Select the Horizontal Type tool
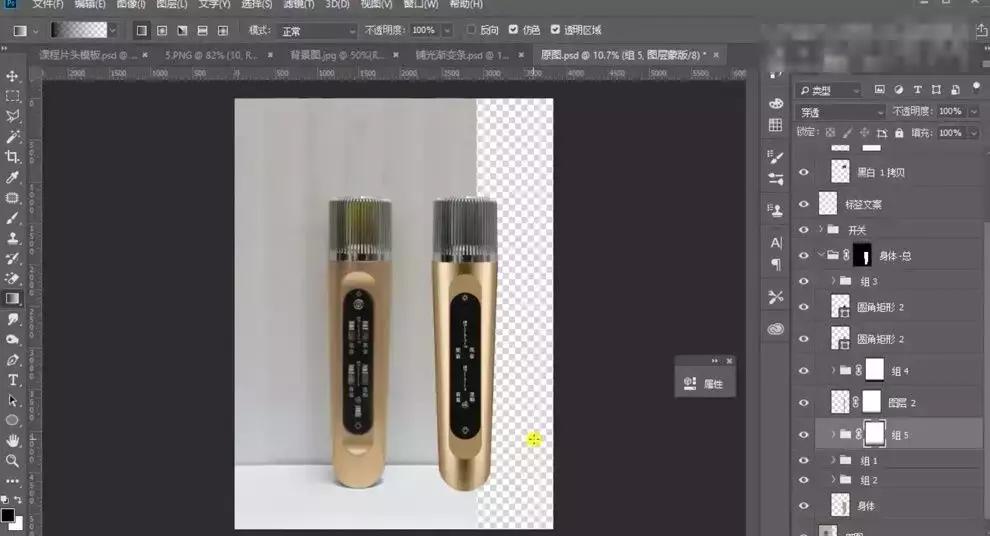 (x=12, y=380)
